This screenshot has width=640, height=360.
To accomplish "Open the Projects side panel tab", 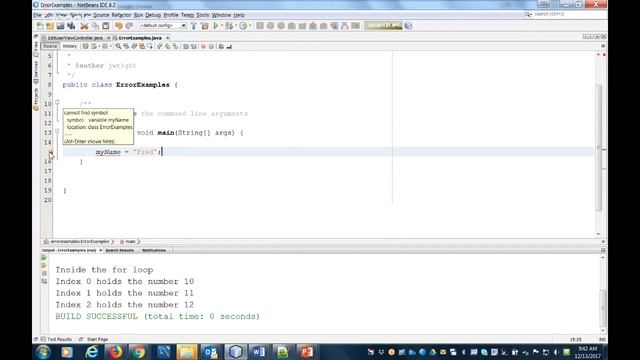I will [x=36, y=99].
